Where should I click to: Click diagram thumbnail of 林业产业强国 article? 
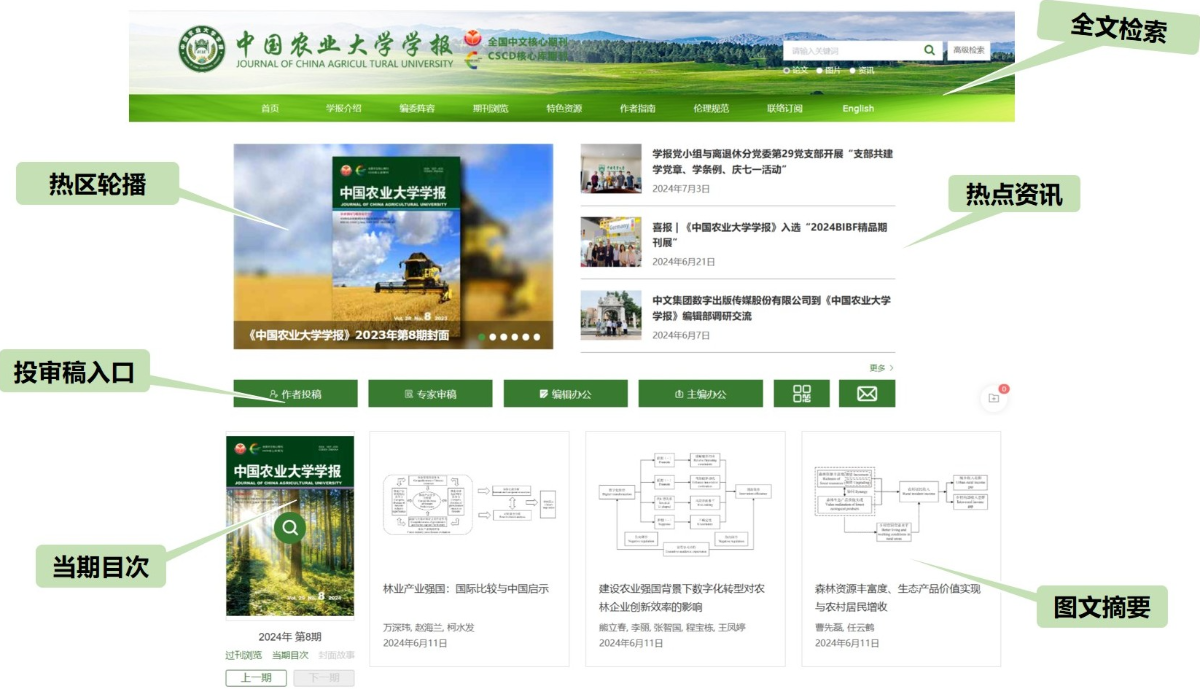tap(469, 504)
